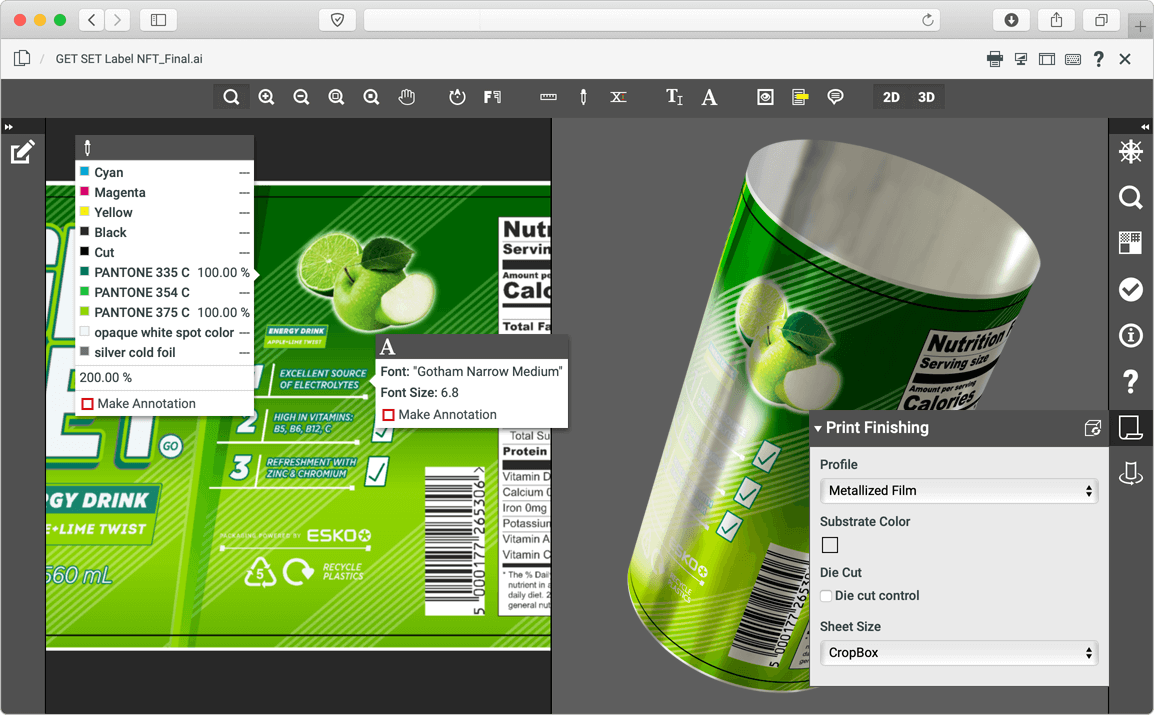Click the 3D box refresh icon in Print Finishing
Screen dimensions: 1154x715
coord(1093,428)
